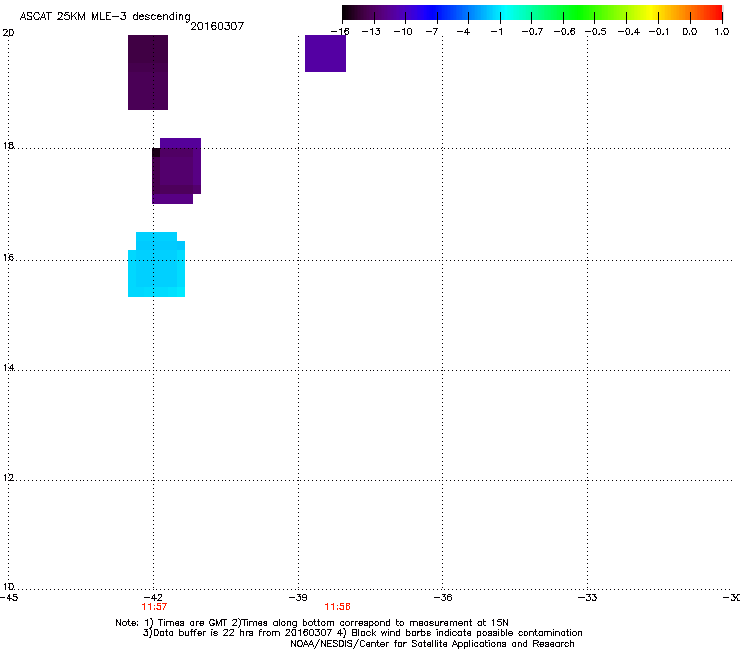
Task: Click latitude axis label 16
Action: [8, 257]
